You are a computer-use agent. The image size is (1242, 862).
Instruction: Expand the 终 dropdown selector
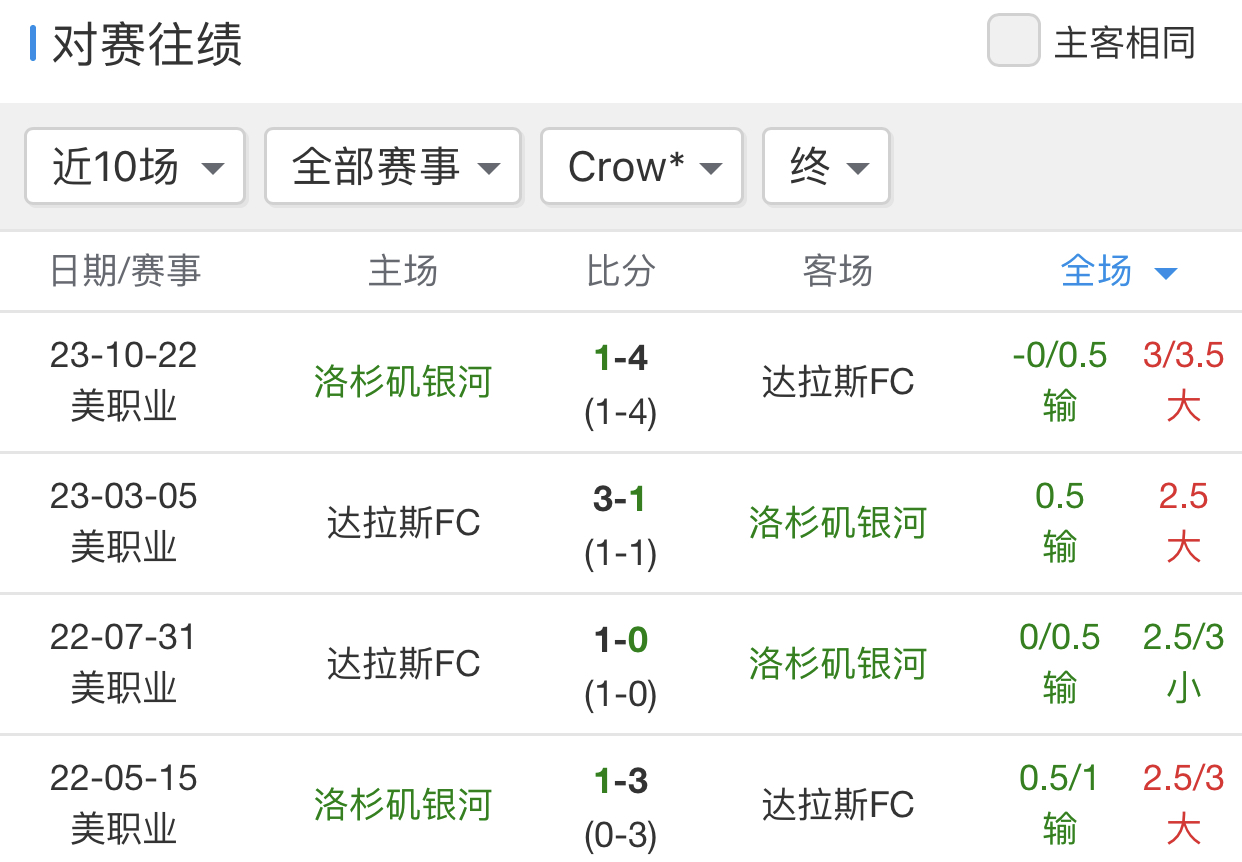[826, 167]
